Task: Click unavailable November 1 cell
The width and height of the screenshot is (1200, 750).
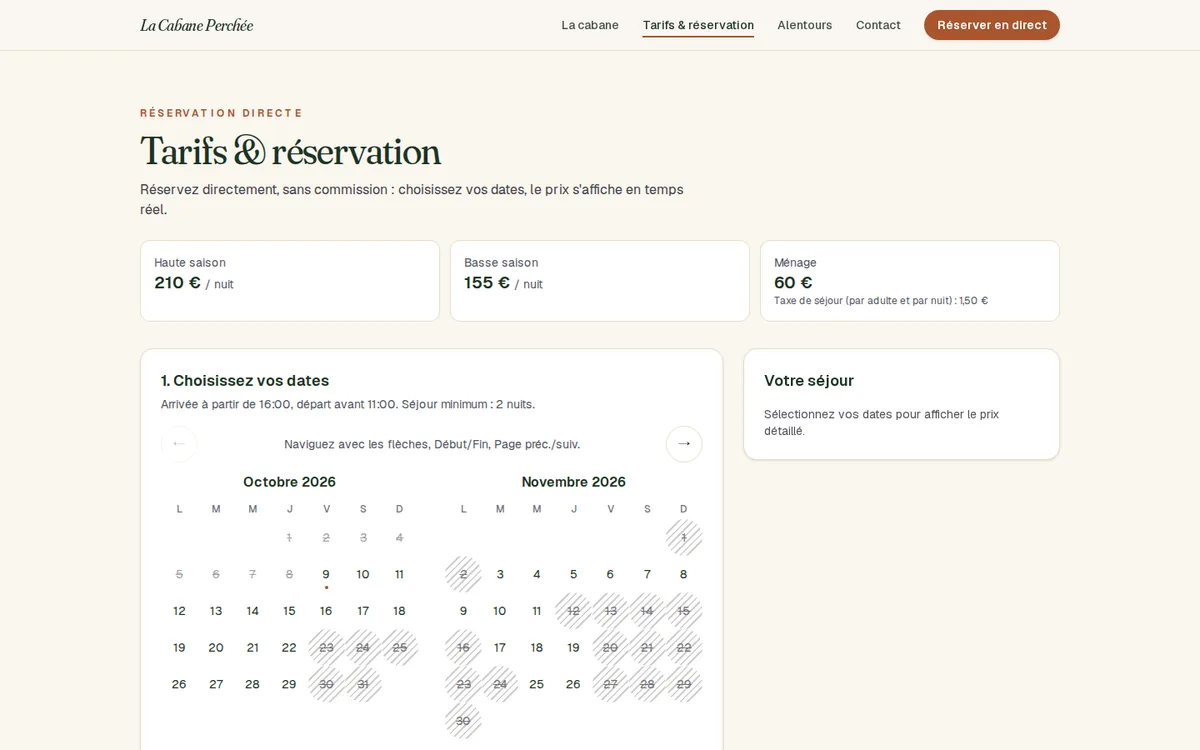Action: (x=684, y=538)
